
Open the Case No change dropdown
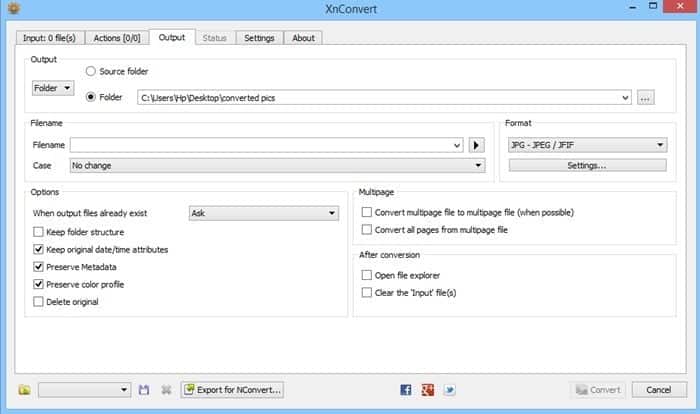coord(277,166)
